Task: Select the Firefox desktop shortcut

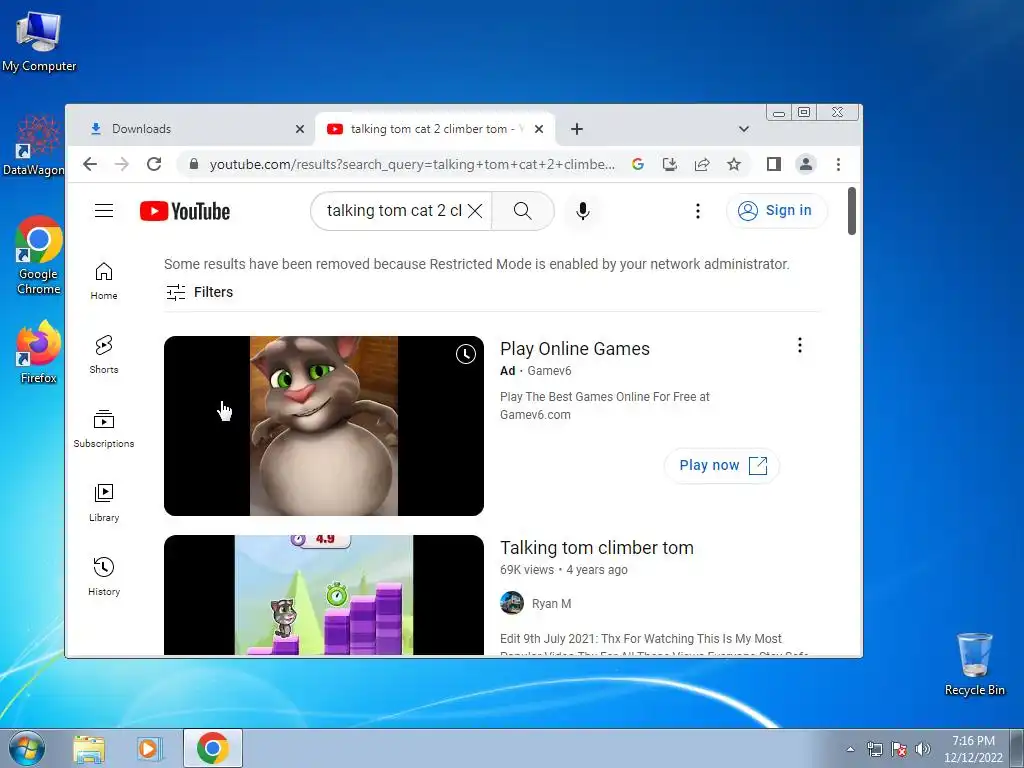Action: point(39,352)
